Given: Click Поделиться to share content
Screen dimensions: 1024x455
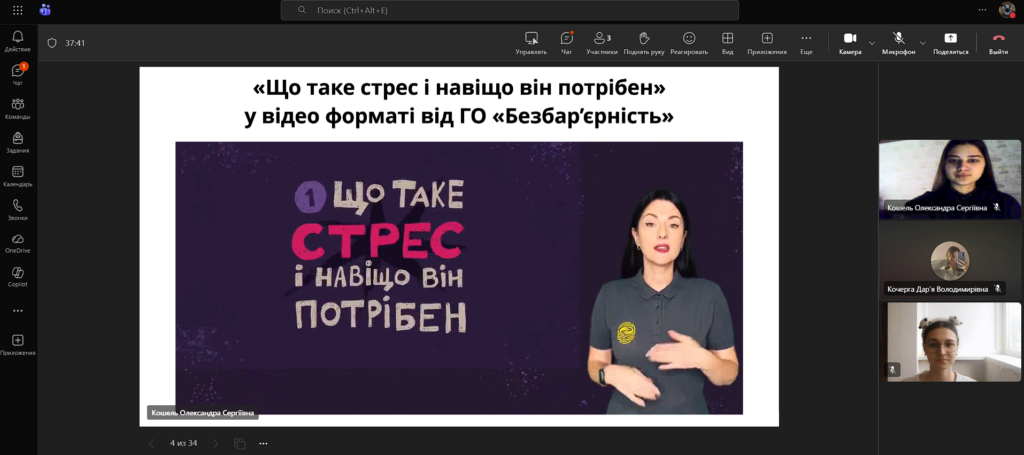Looking at the screenshot, I should click(x=950, y=42).
